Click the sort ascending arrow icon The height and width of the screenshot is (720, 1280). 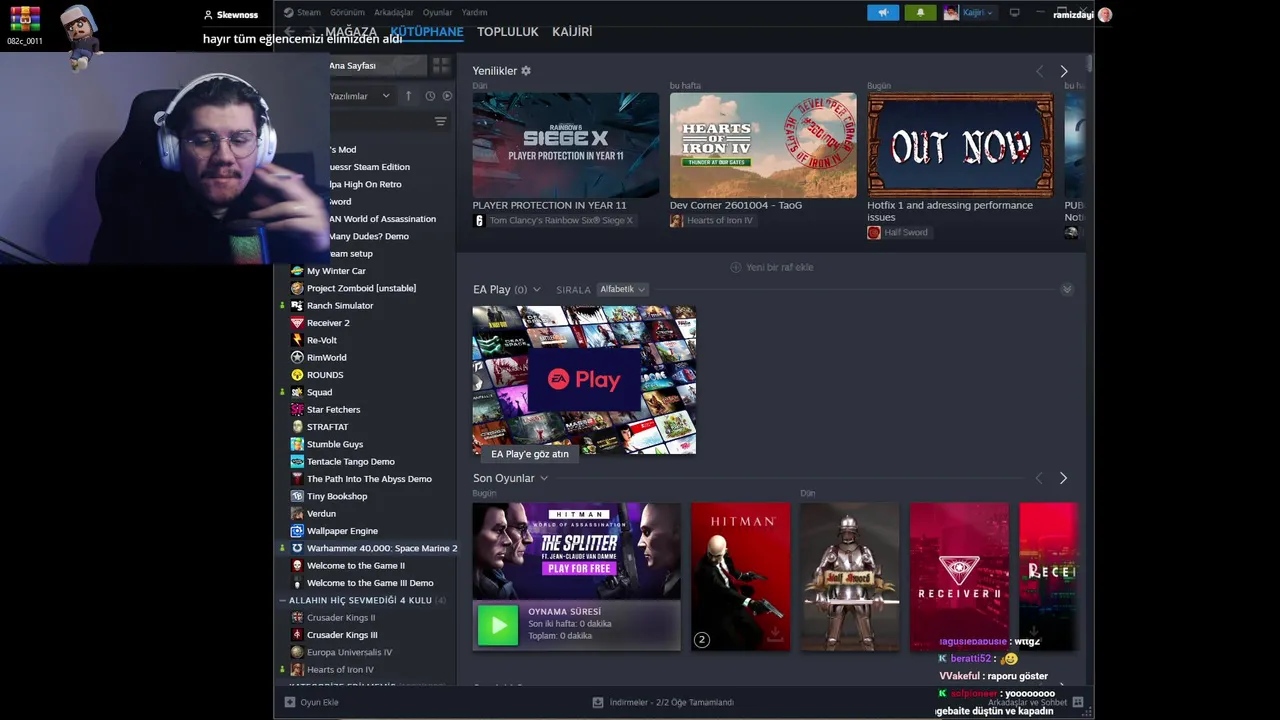pyautogui.click(x=408, y=96)
